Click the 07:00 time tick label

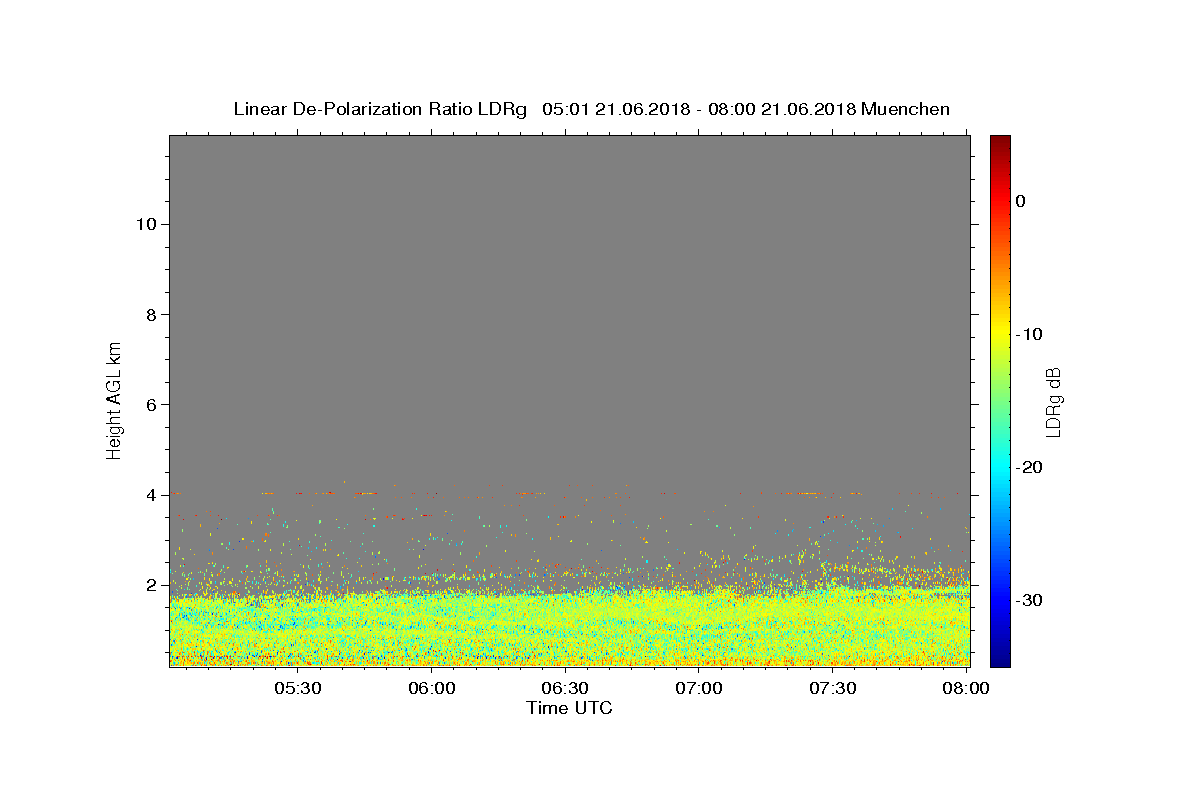(699, 688)
